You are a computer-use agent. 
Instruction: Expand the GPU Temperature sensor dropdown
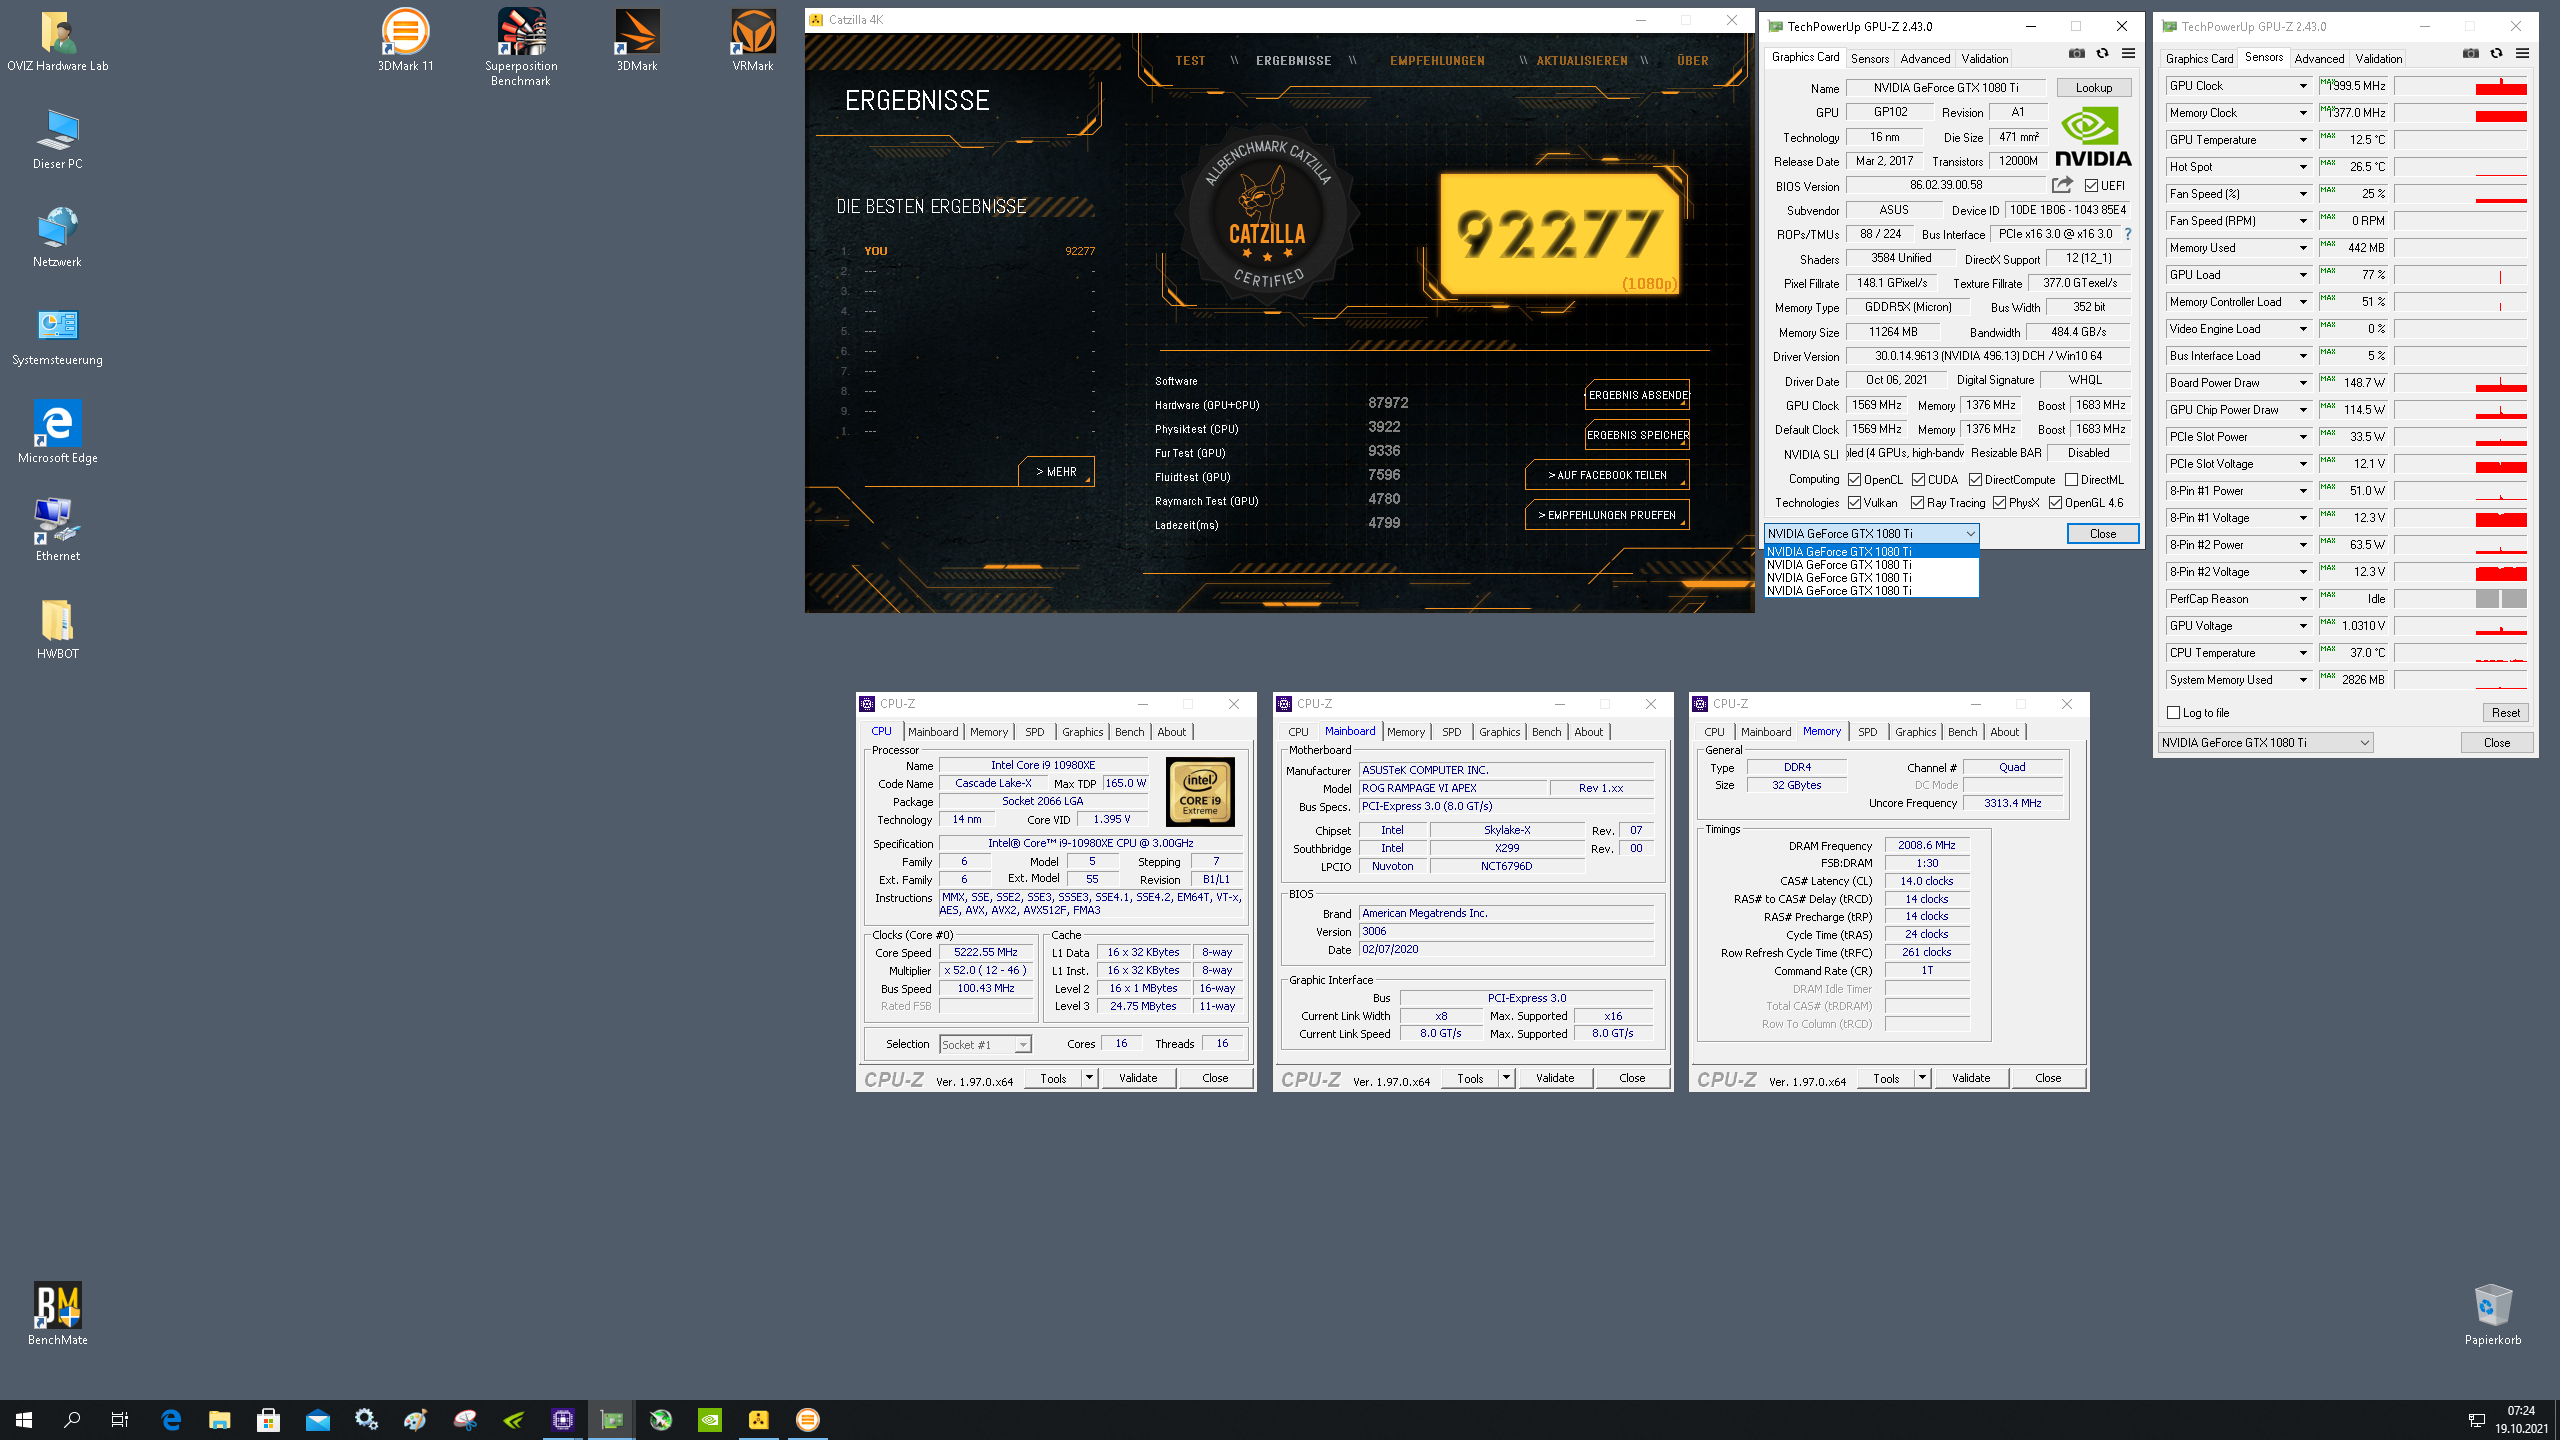[2303, 140]
